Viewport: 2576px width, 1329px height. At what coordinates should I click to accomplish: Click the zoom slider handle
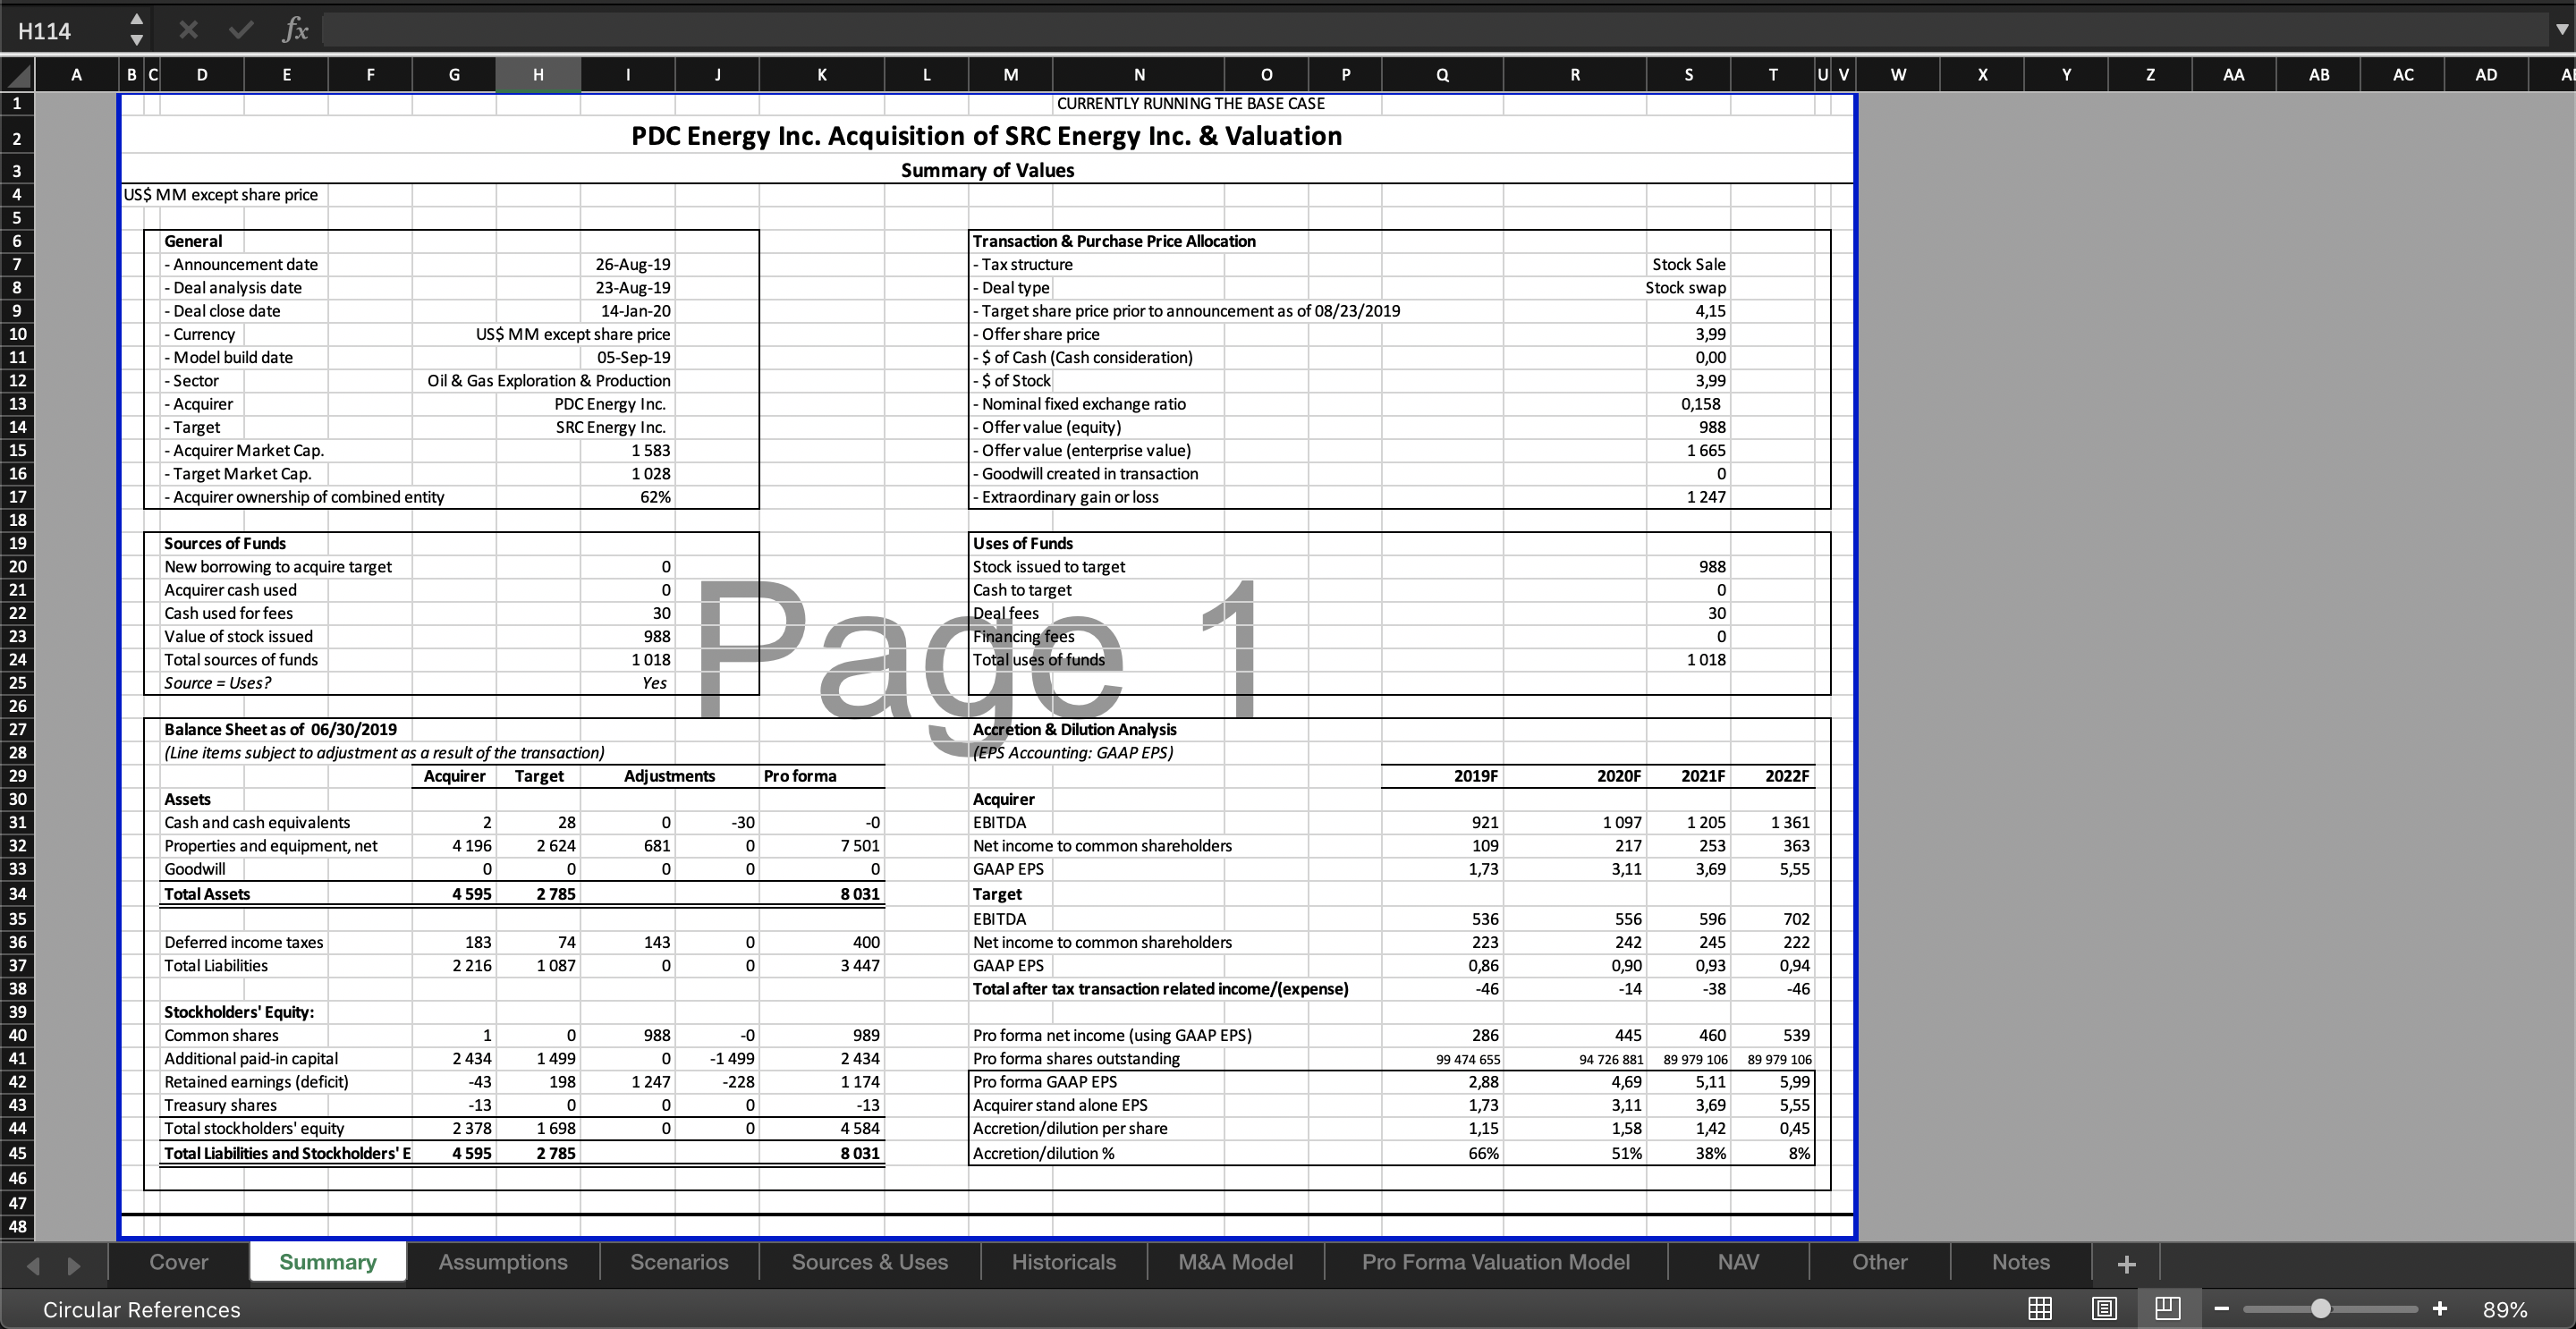(x=2321, y=1309)
